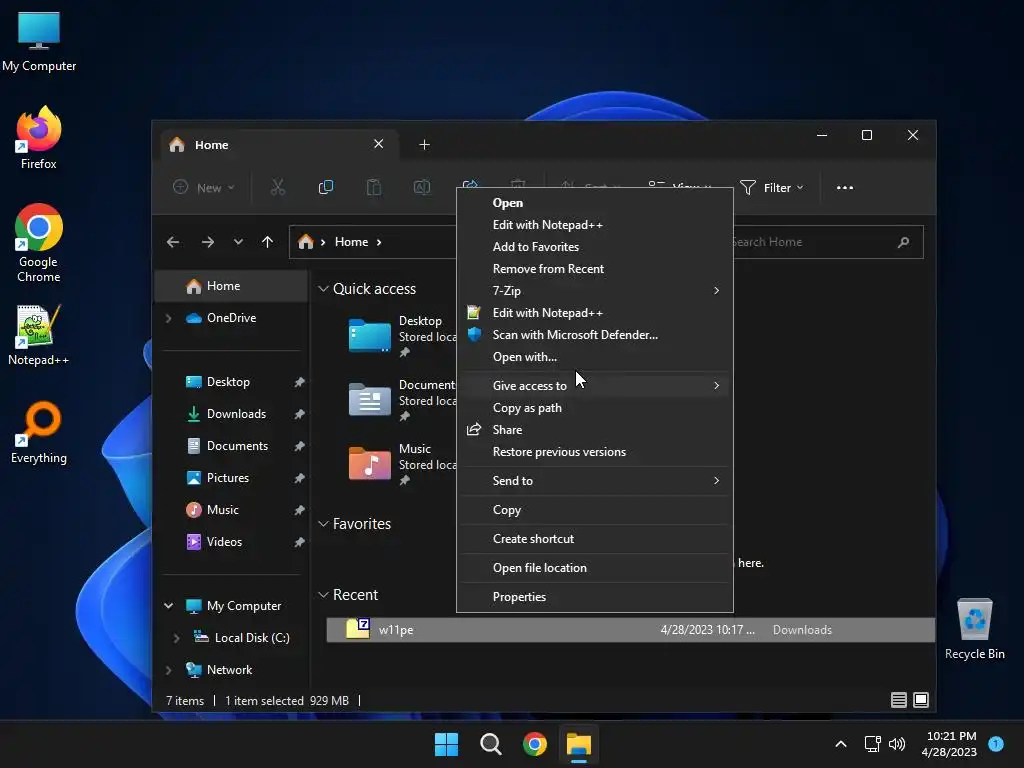Unpin Pictures via its sidebar pin icon
The image size is (1024, 768).
[x=299, y=478]
